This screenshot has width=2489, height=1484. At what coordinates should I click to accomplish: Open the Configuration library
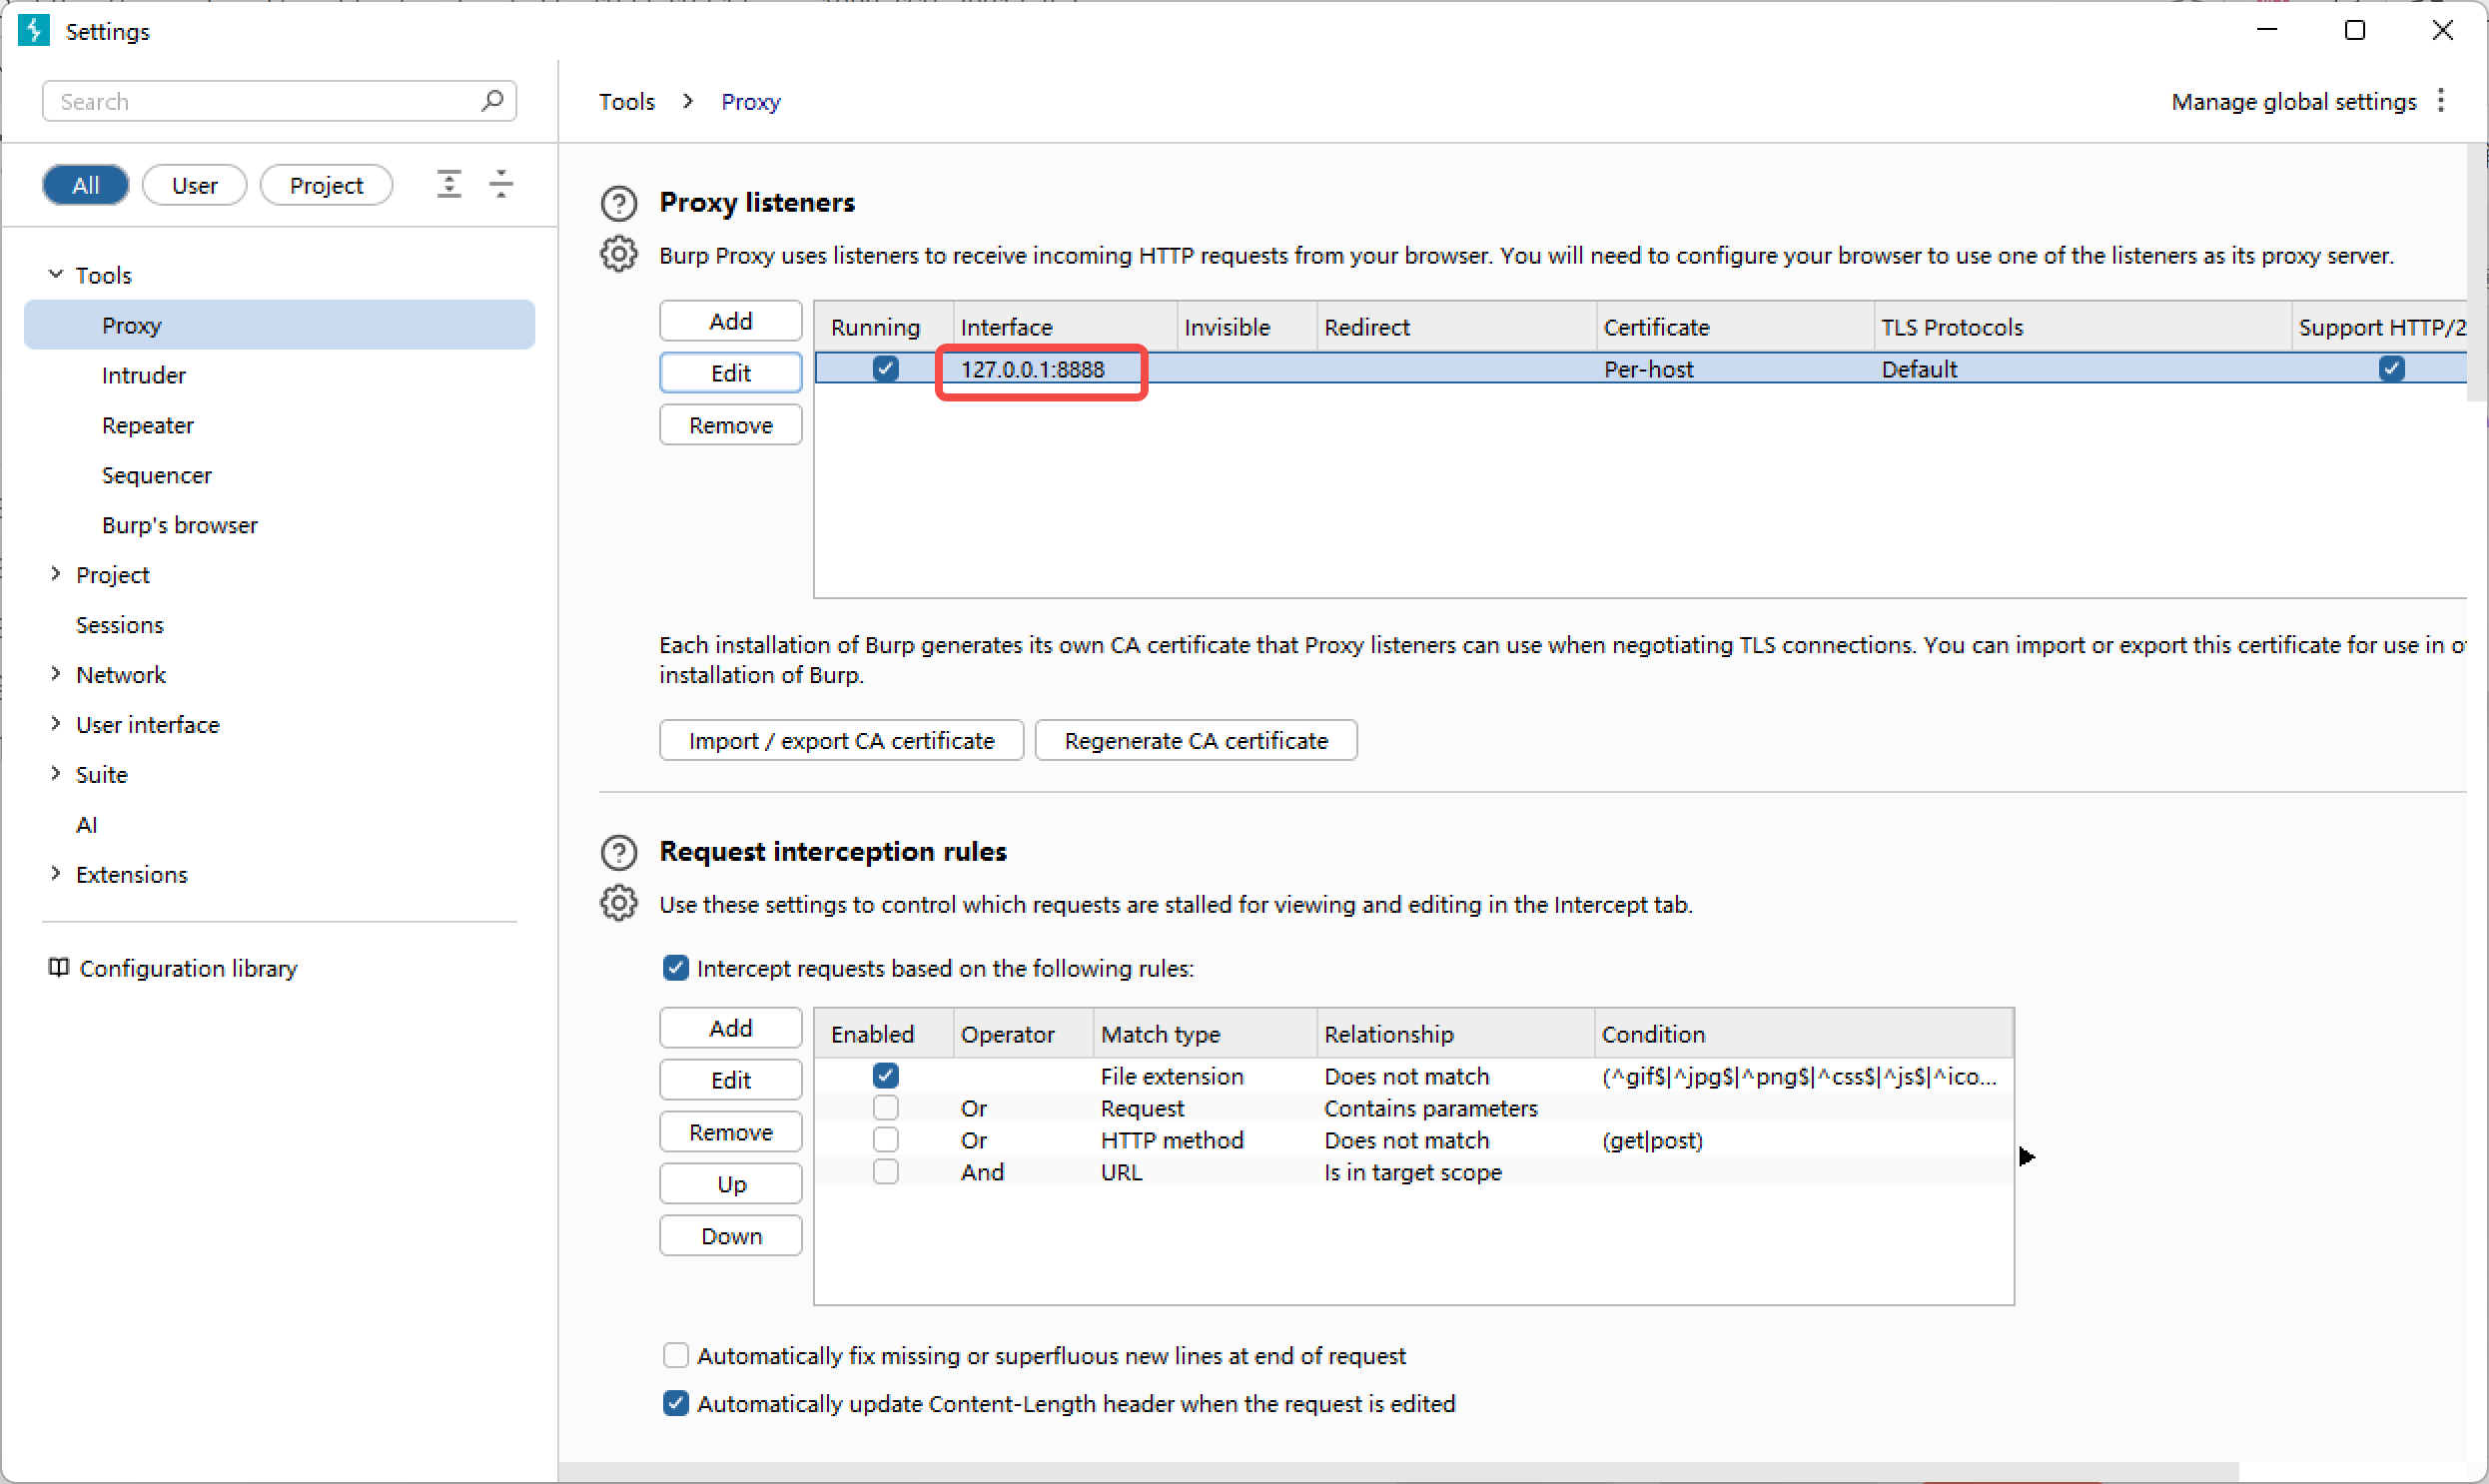point(188,968)
